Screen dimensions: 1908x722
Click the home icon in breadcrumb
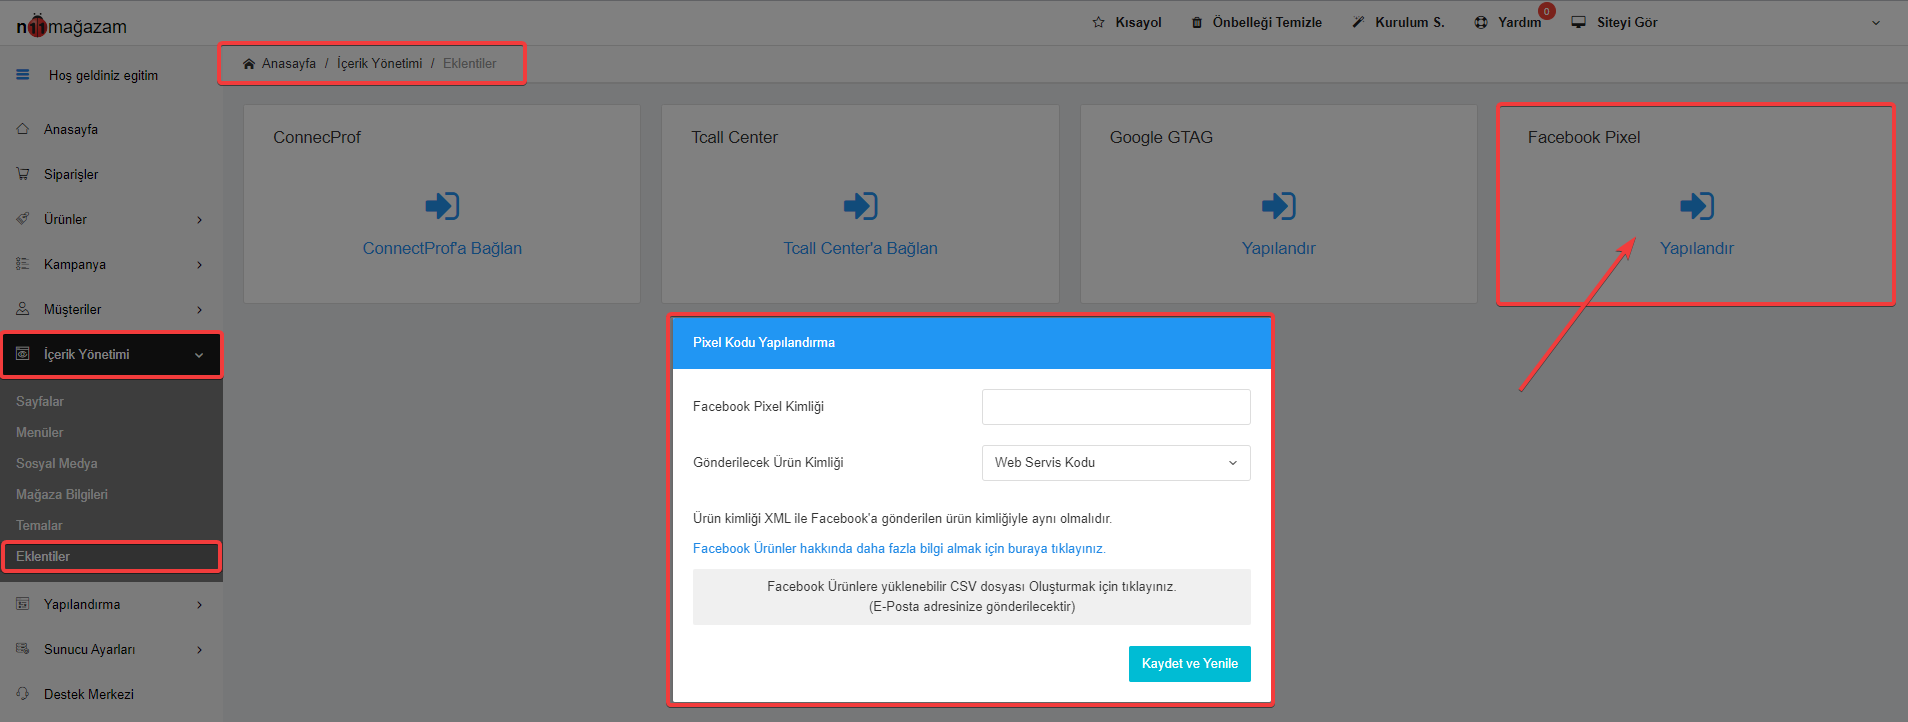coord(249,63)
